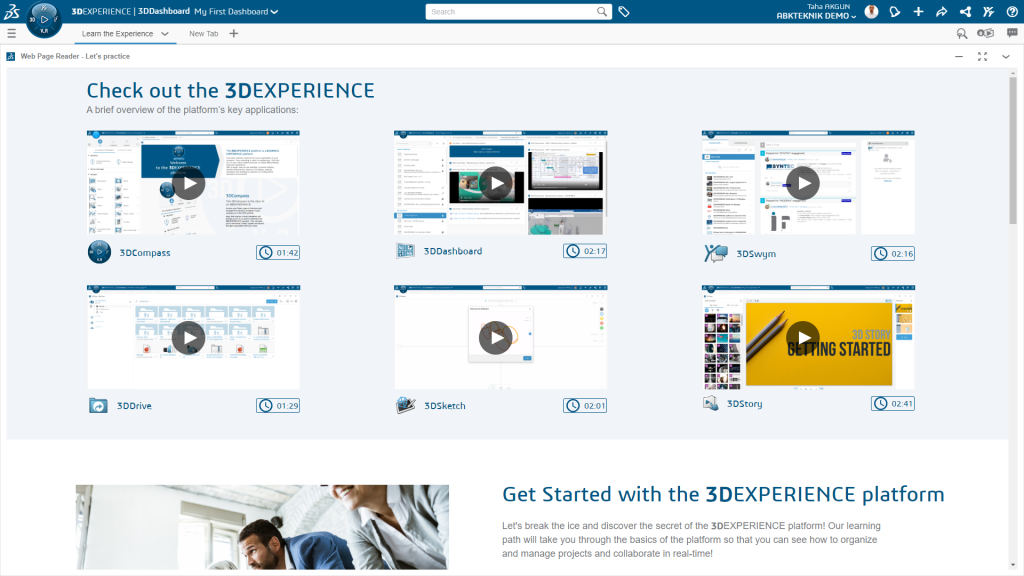Viewport: 1024px width, 576px height.
Task: Play the 3DCompass overview video
Action: [x=188, y=183]
